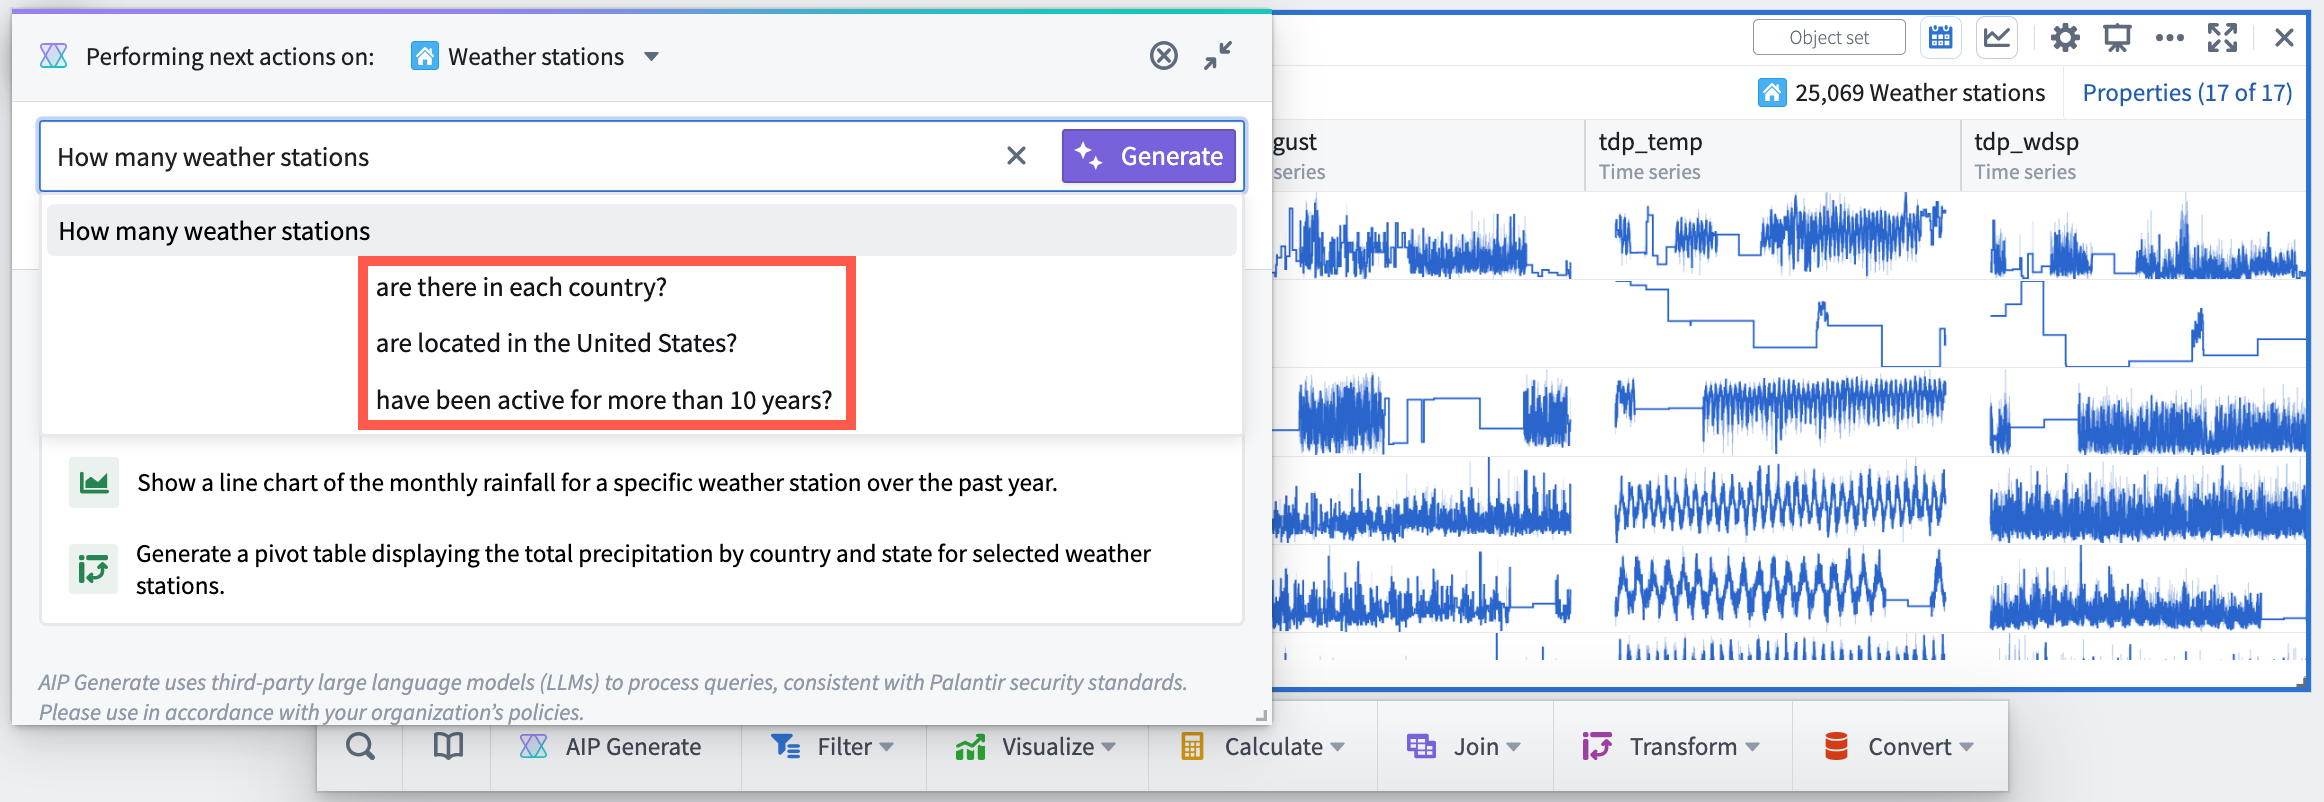Click the pivot table suggestion icon
The height and width of the screenshot is (802, 2324).
coord(94,570)
